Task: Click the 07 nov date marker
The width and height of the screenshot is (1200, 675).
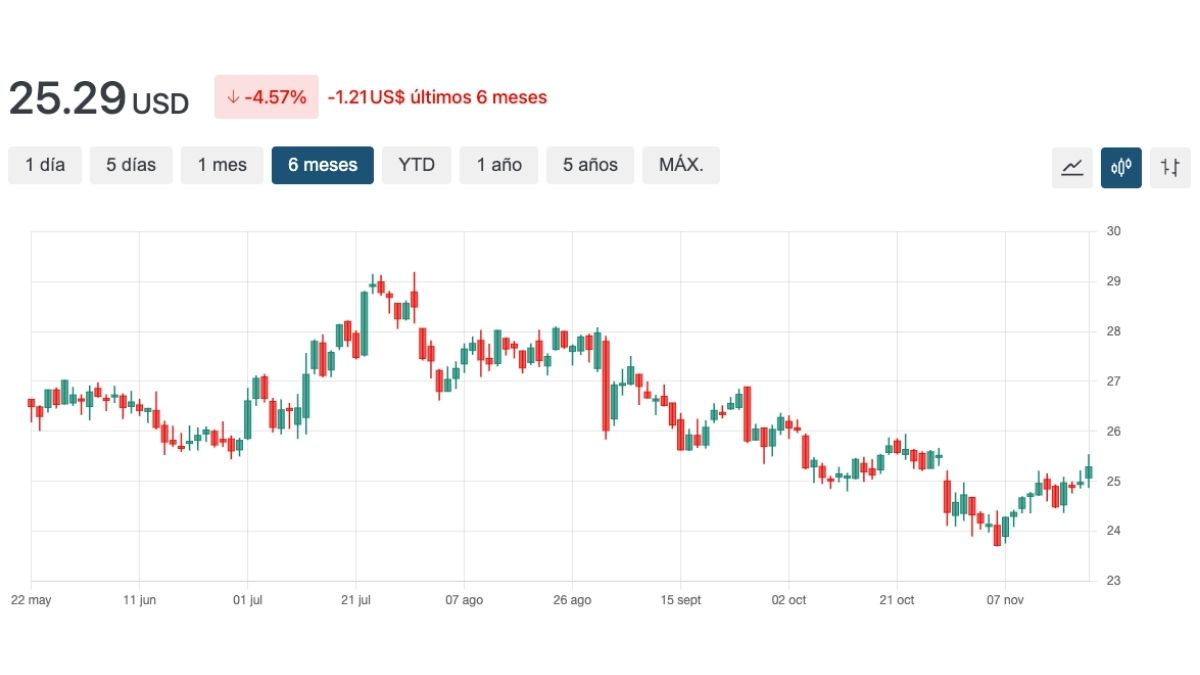Action: coord(1005,600)
